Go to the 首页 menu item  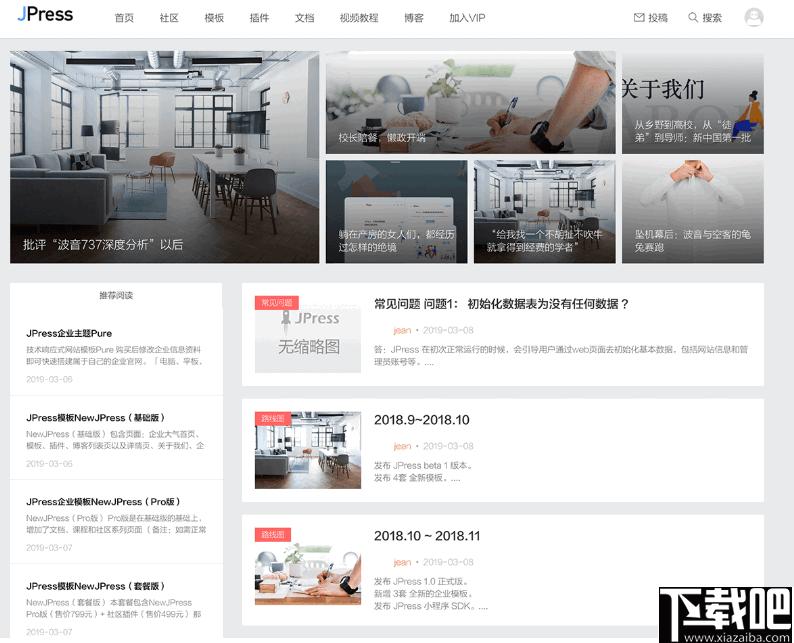click(x=124, y=18)
